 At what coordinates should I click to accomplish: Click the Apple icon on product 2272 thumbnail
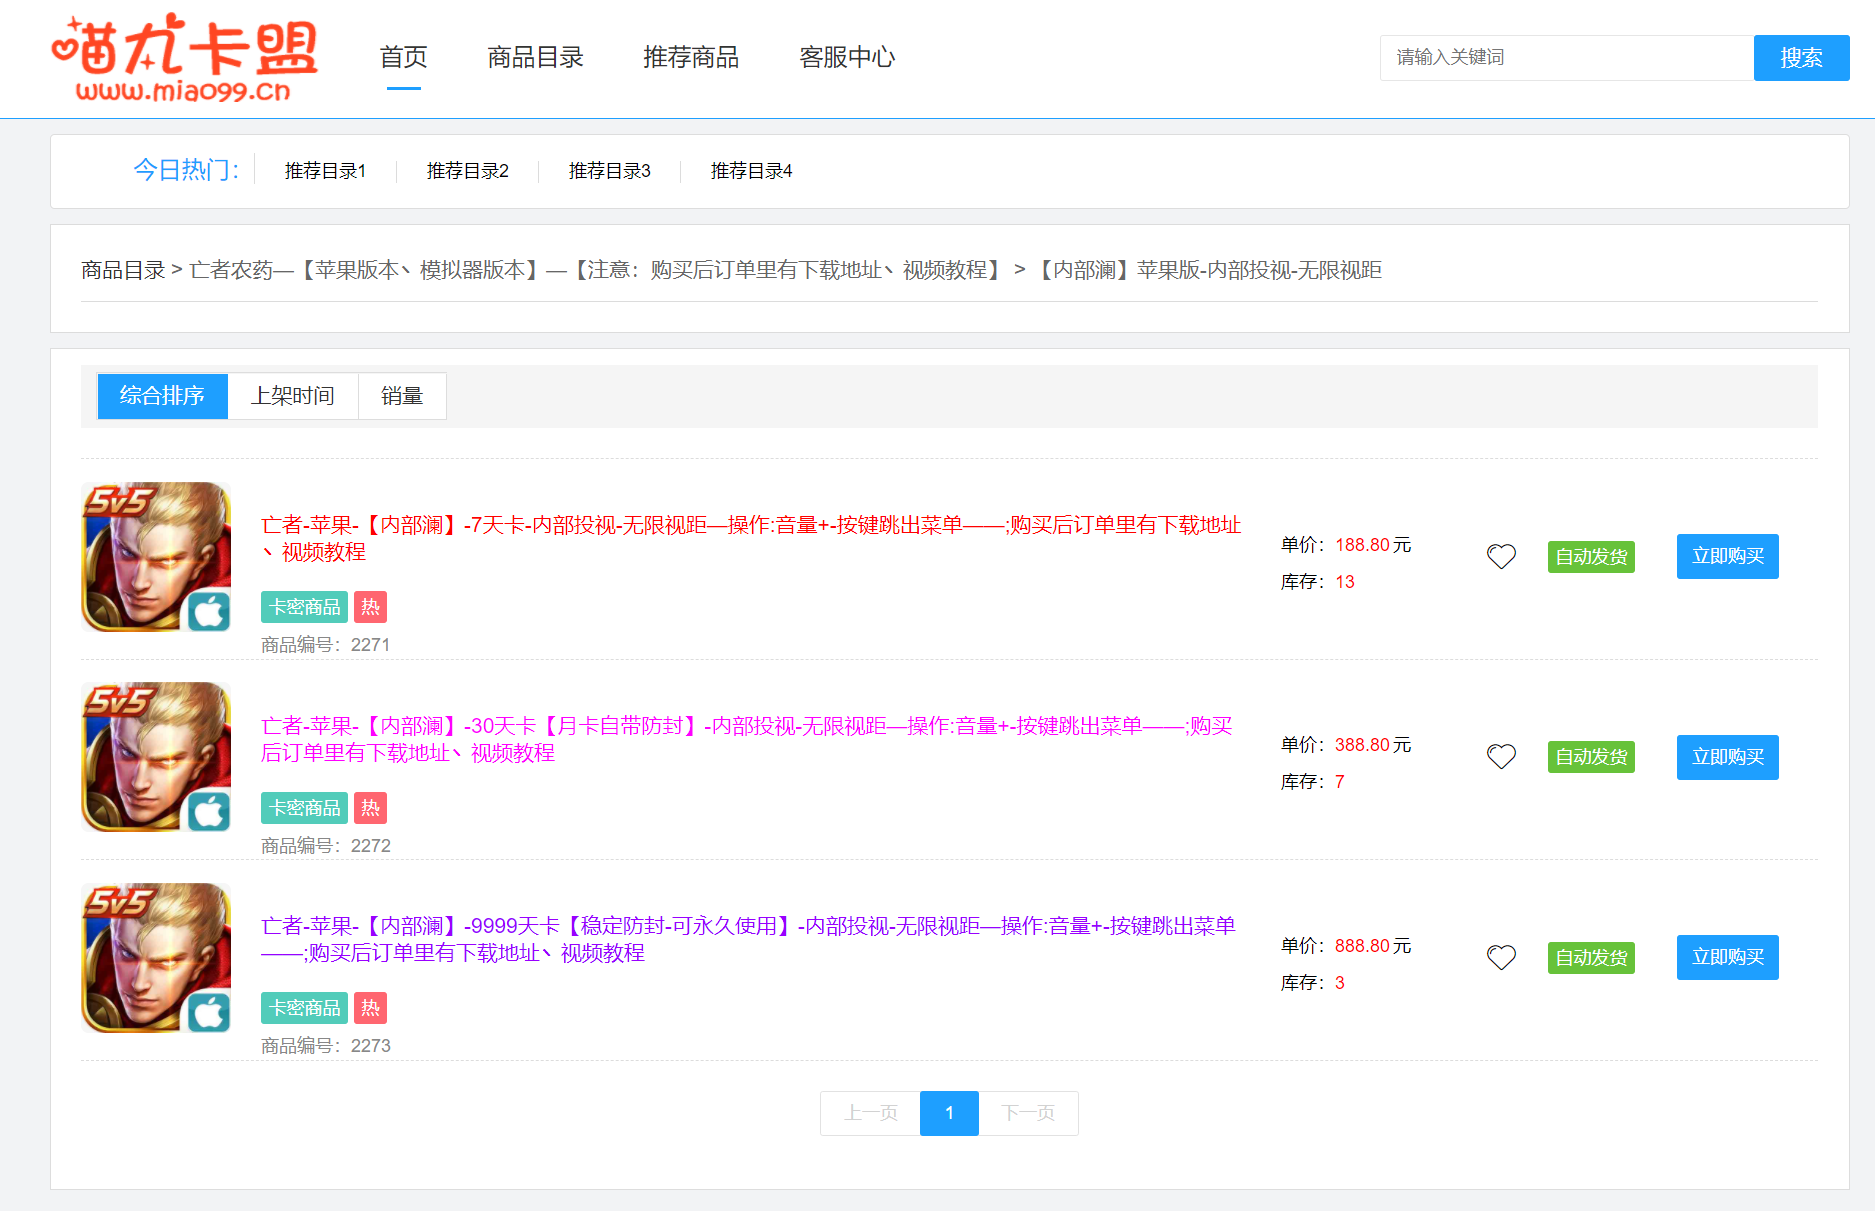click(x=209, y=812)
